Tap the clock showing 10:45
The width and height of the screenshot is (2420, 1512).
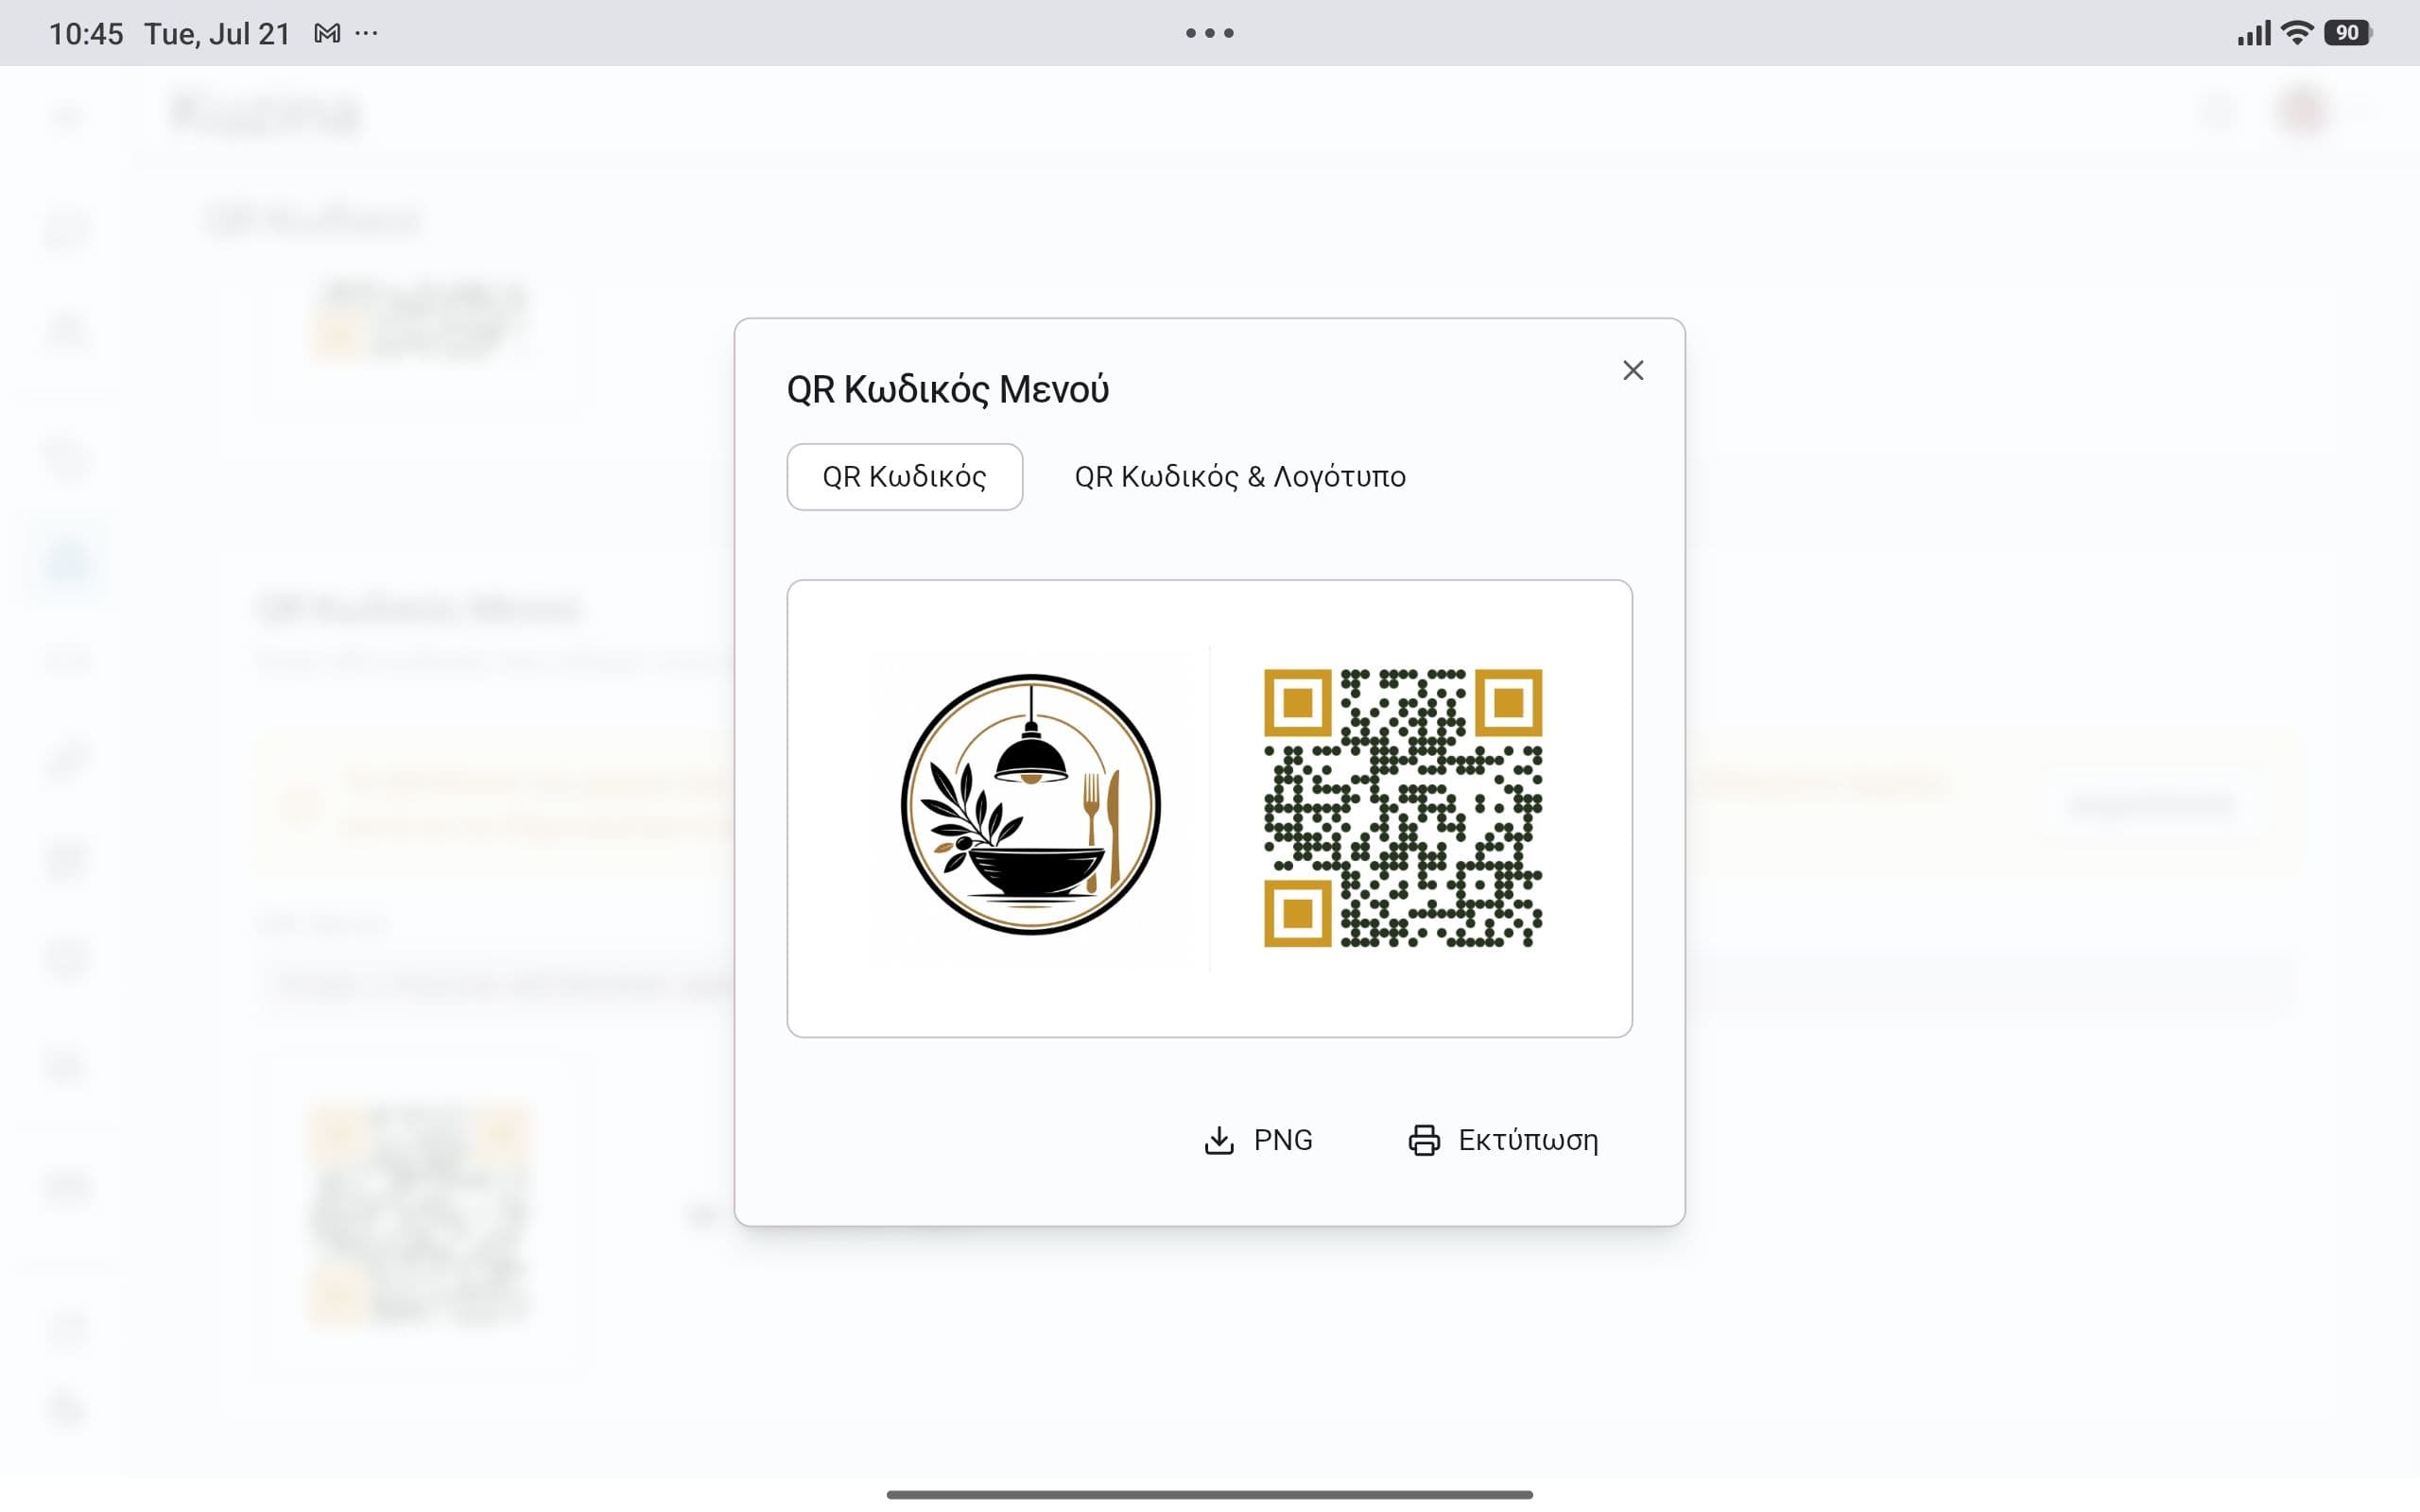pyautogui.click(x=86, y=34)
